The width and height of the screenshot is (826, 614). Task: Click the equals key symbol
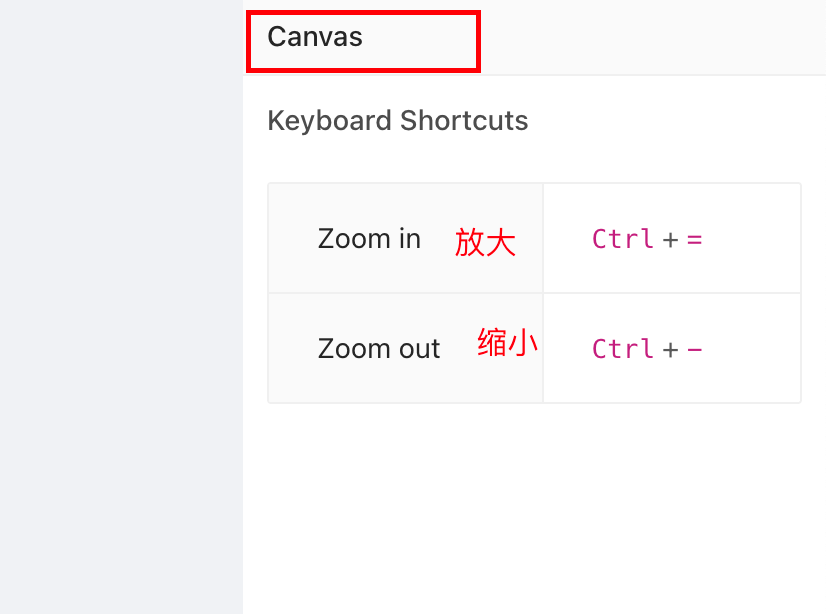(694, 240)
